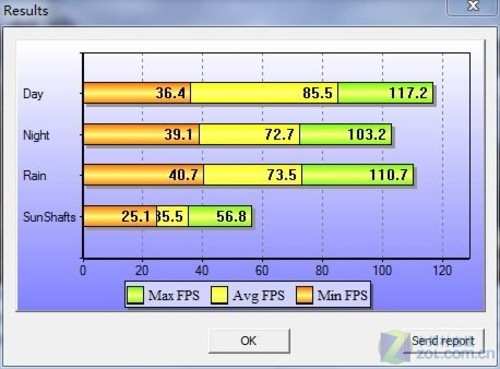Select the Night Min FPS bar 39.1
This screenshot has width=500, height=369.
pyautogui.click(x=141, y=134)
